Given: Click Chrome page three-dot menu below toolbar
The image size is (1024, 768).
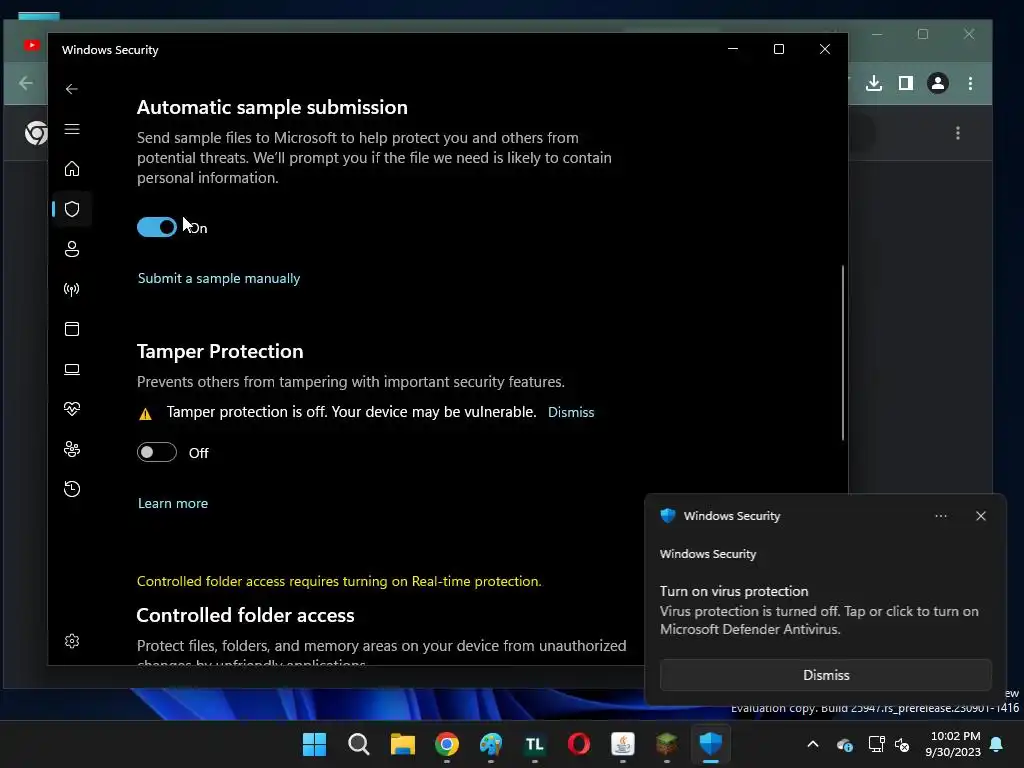Looking at the screenshot, I should coord(958,133).
